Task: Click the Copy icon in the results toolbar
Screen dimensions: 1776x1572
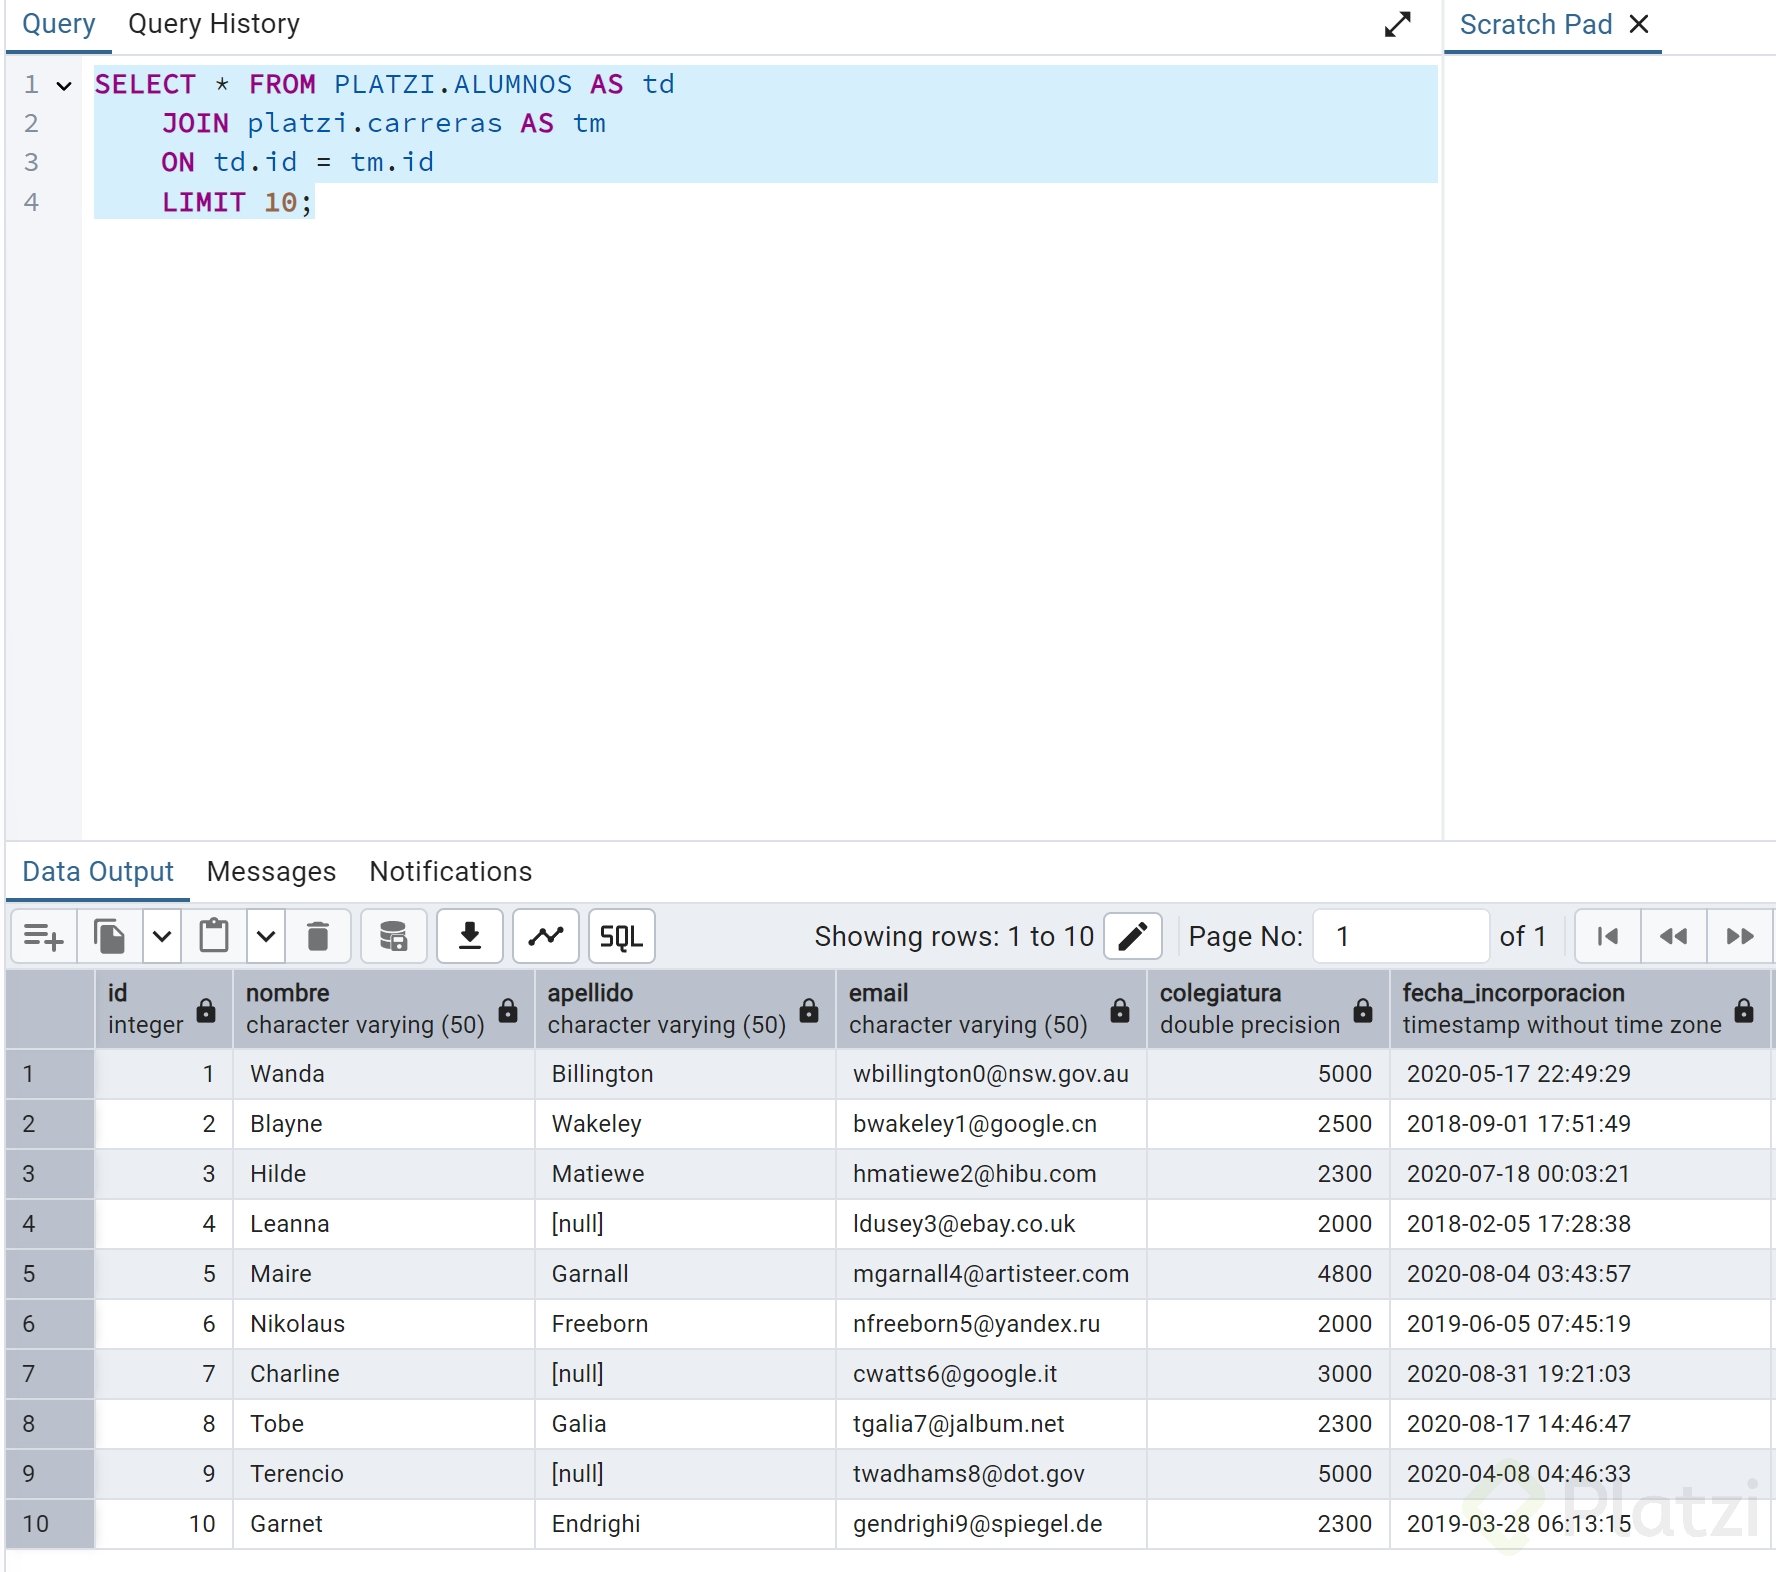Action: pyautogui.click(x=109, y=937)
